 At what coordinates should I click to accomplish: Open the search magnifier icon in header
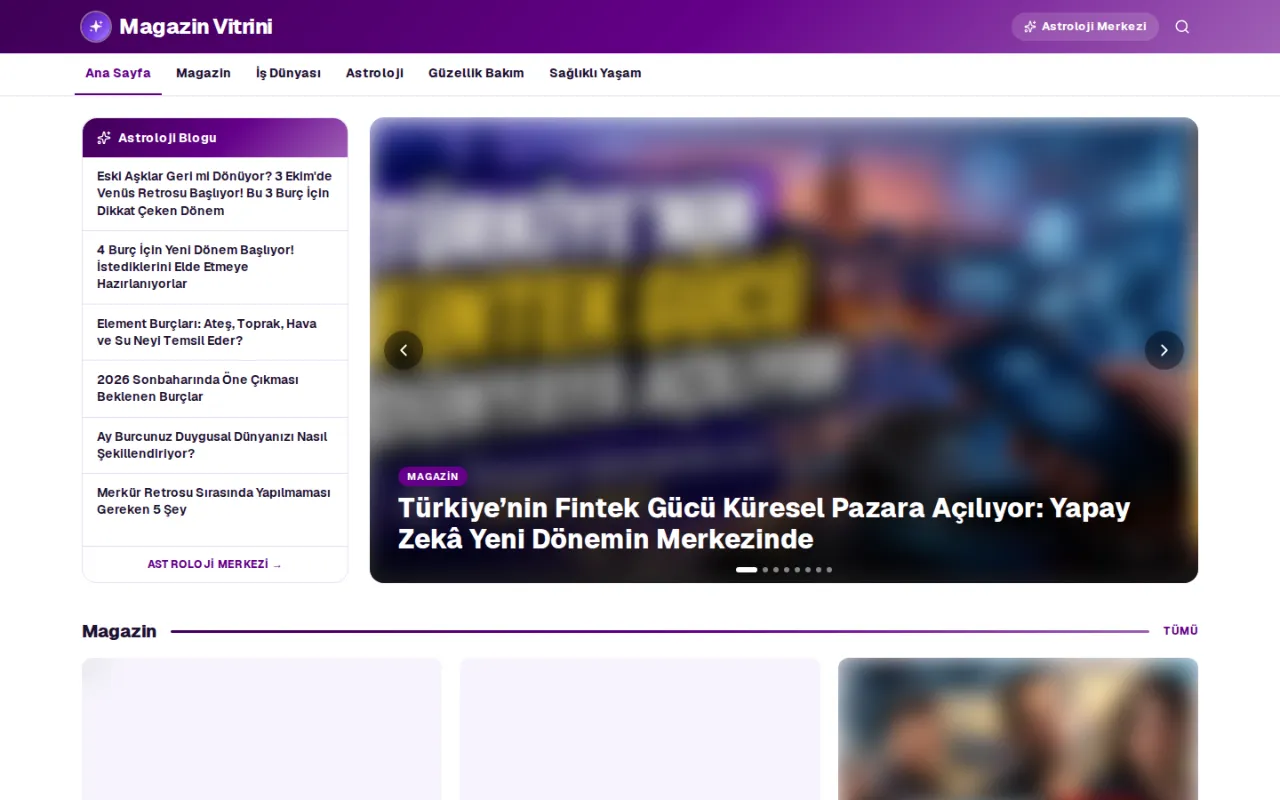(1182, 27)
